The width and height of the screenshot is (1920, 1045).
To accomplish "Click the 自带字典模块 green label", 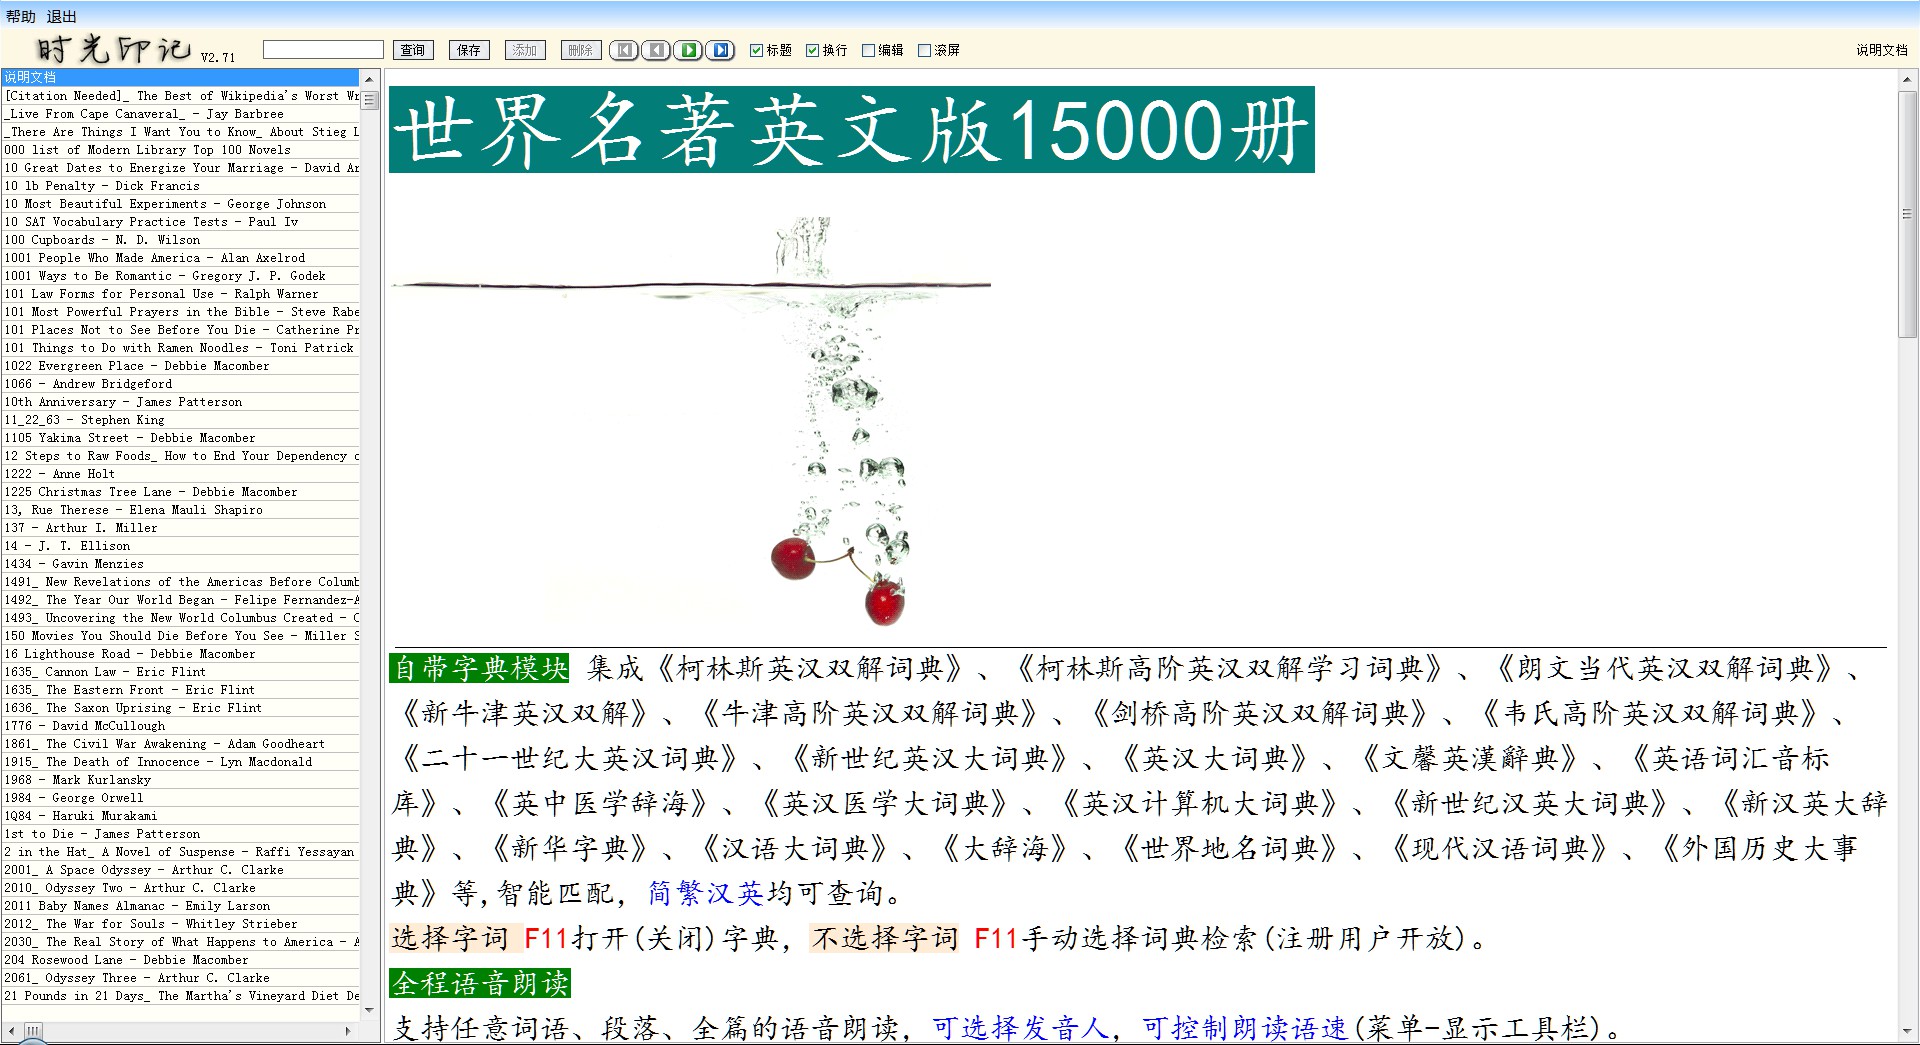I will click(480, 668).
